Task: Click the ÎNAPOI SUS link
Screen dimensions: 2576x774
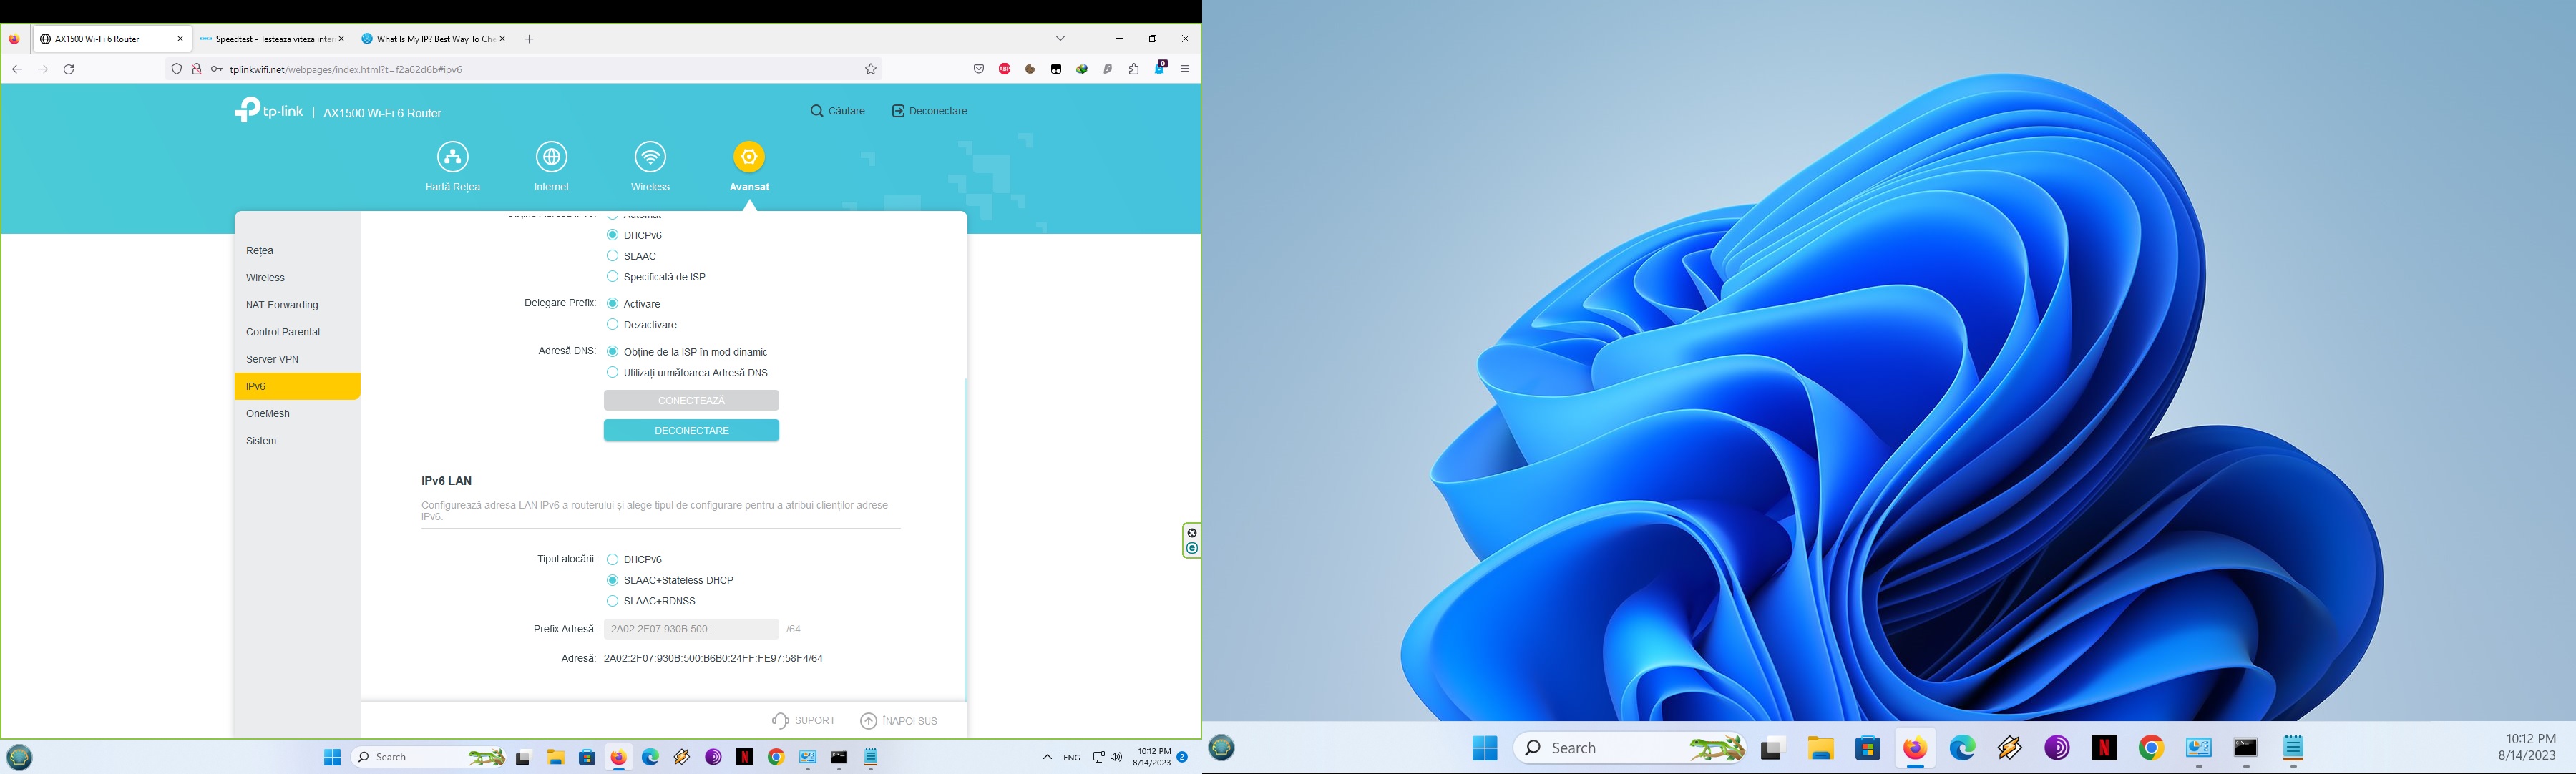Action: coord(899,721)
